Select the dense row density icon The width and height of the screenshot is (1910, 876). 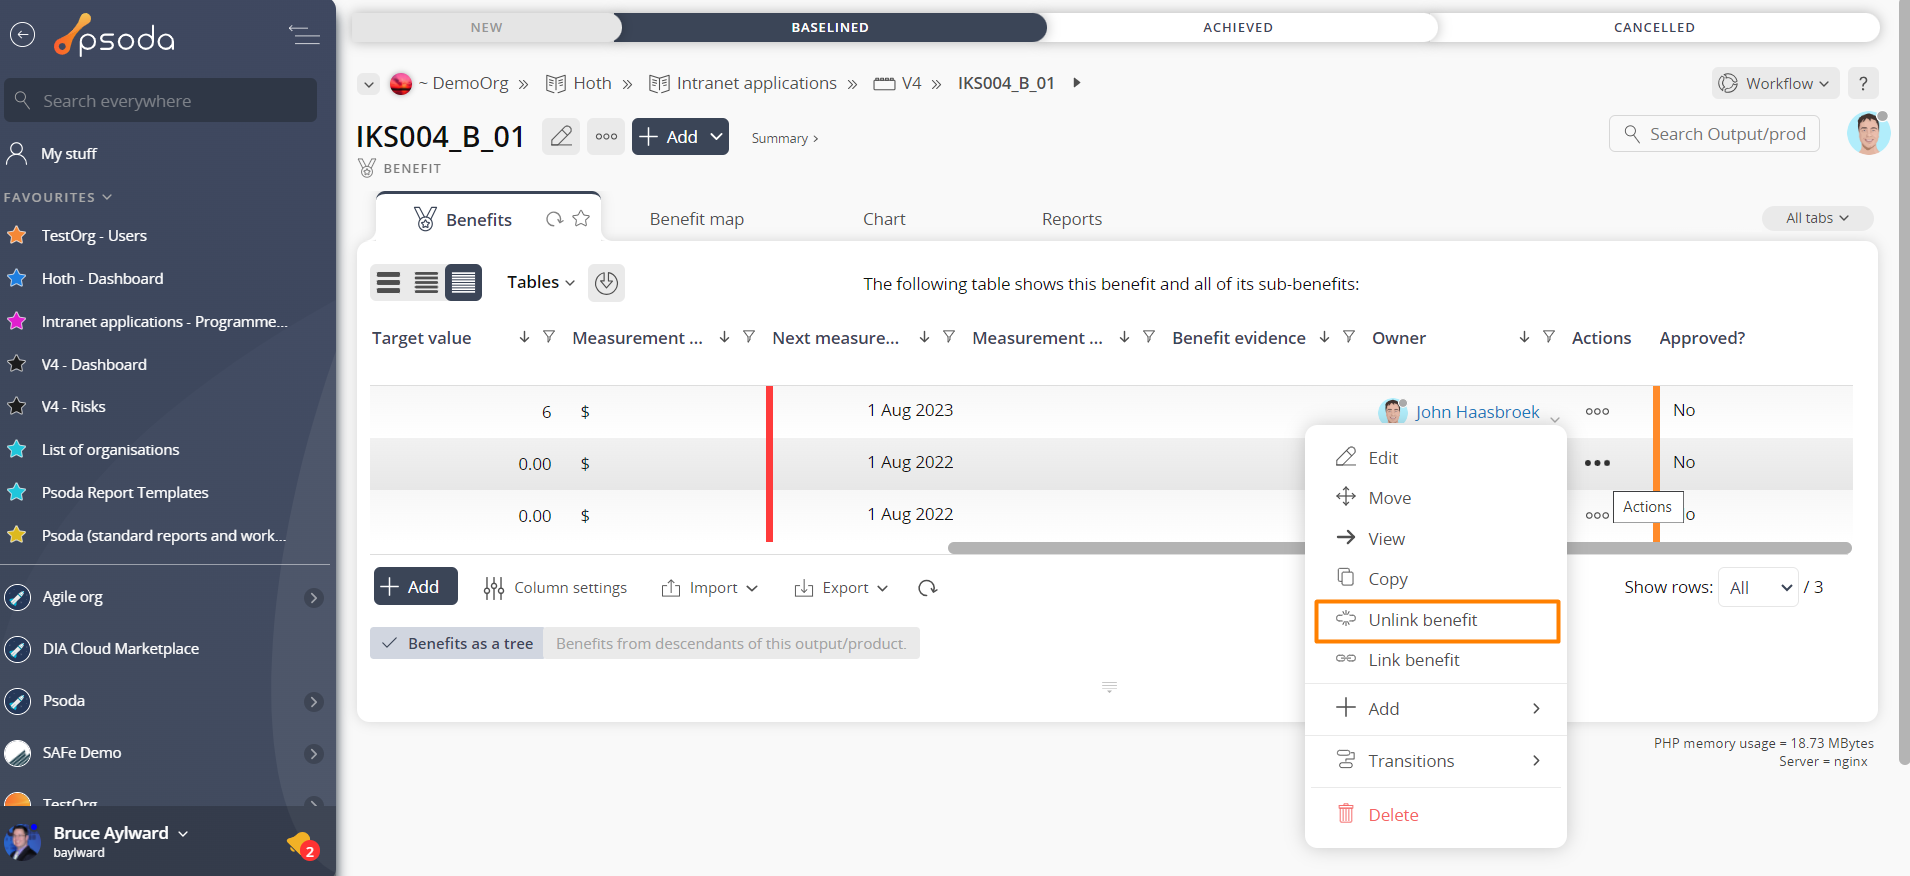point(463,283)
